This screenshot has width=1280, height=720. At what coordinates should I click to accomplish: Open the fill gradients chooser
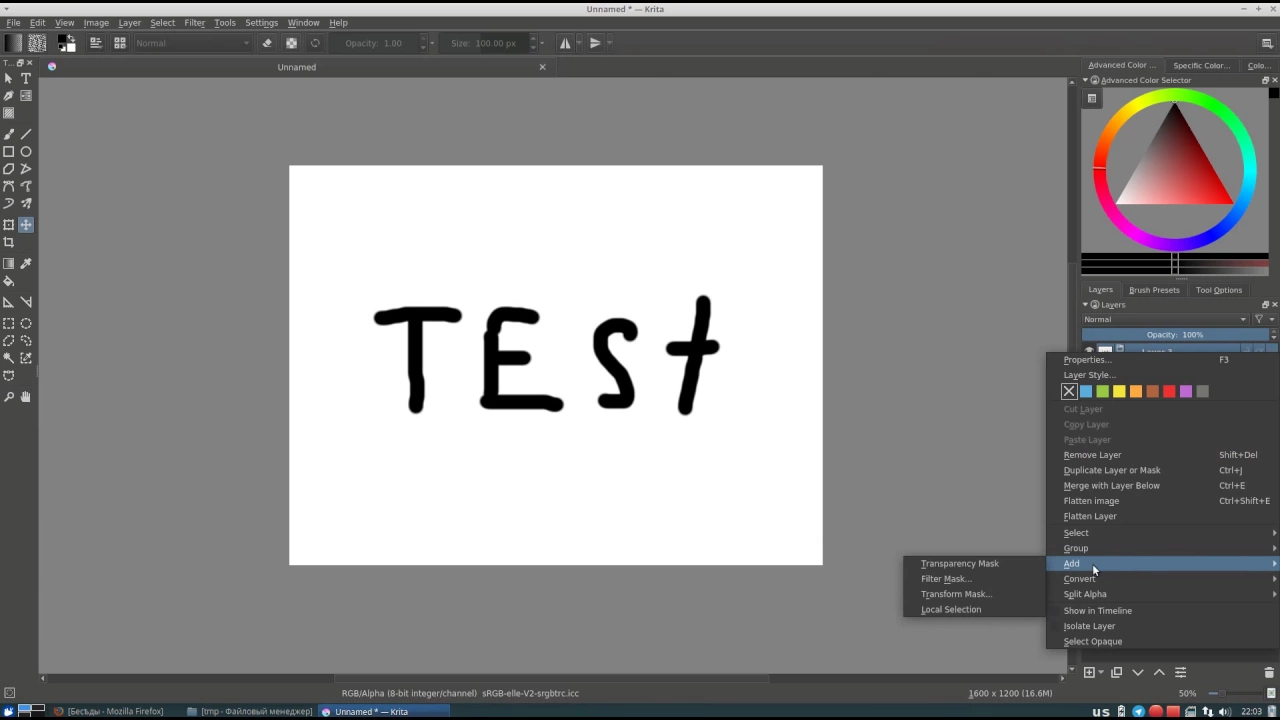[13, 43]
